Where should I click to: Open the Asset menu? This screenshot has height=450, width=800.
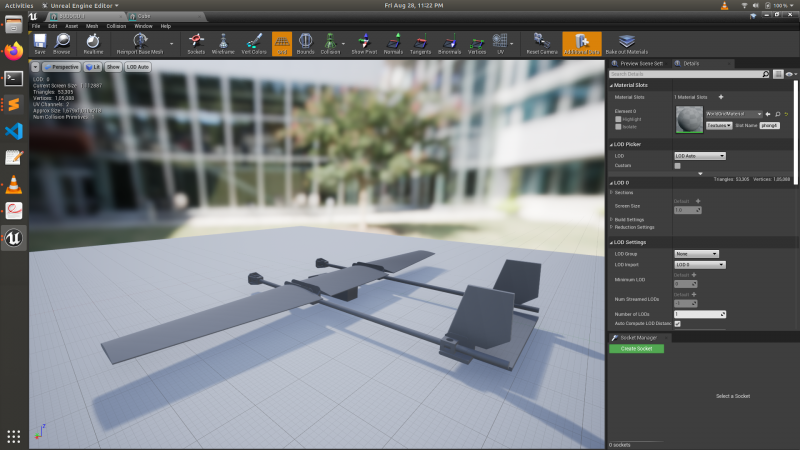[x=71, y=26]
